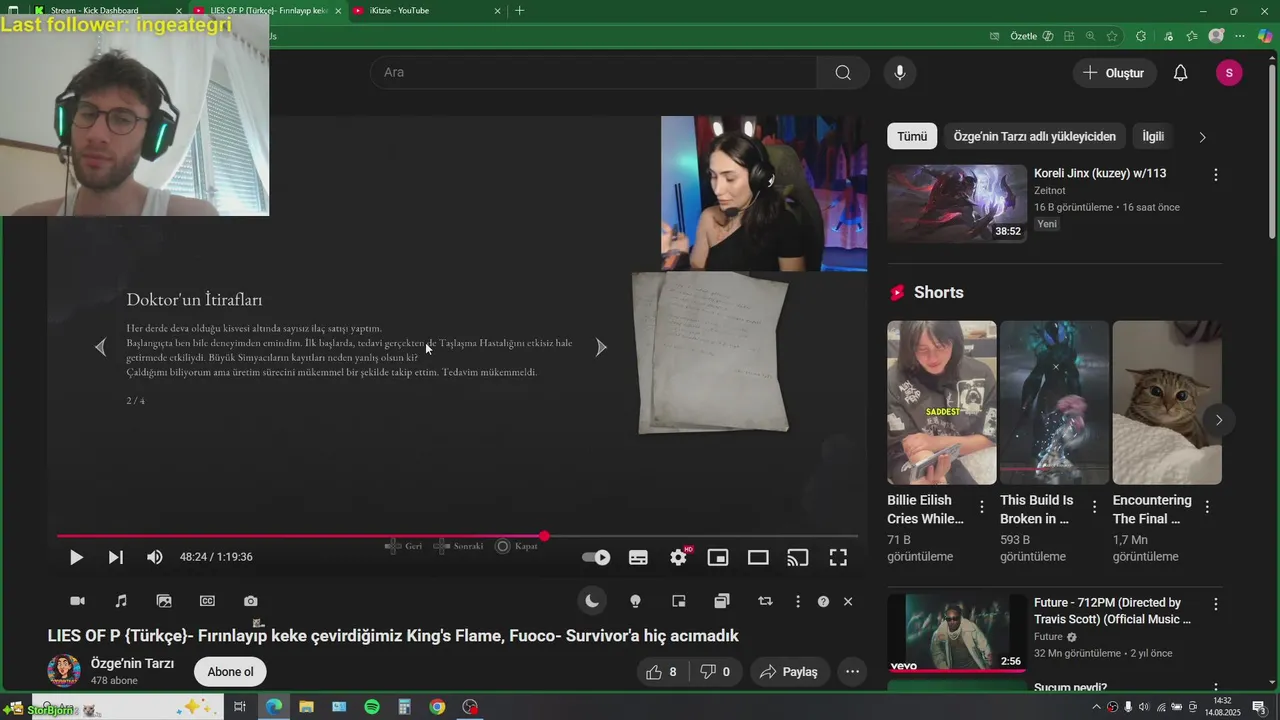Open extension toolbar vertical dots menu
This screenshot has height=720, width=1280.
coord(797,601)
